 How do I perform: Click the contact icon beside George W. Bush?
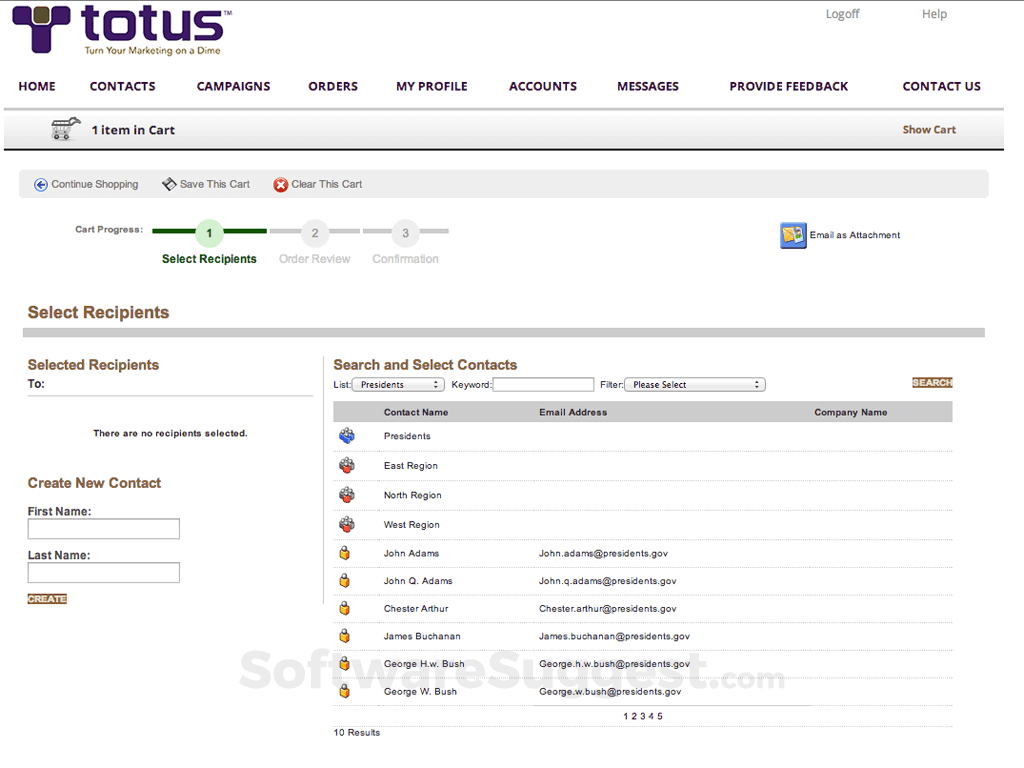tap(346, 689)
